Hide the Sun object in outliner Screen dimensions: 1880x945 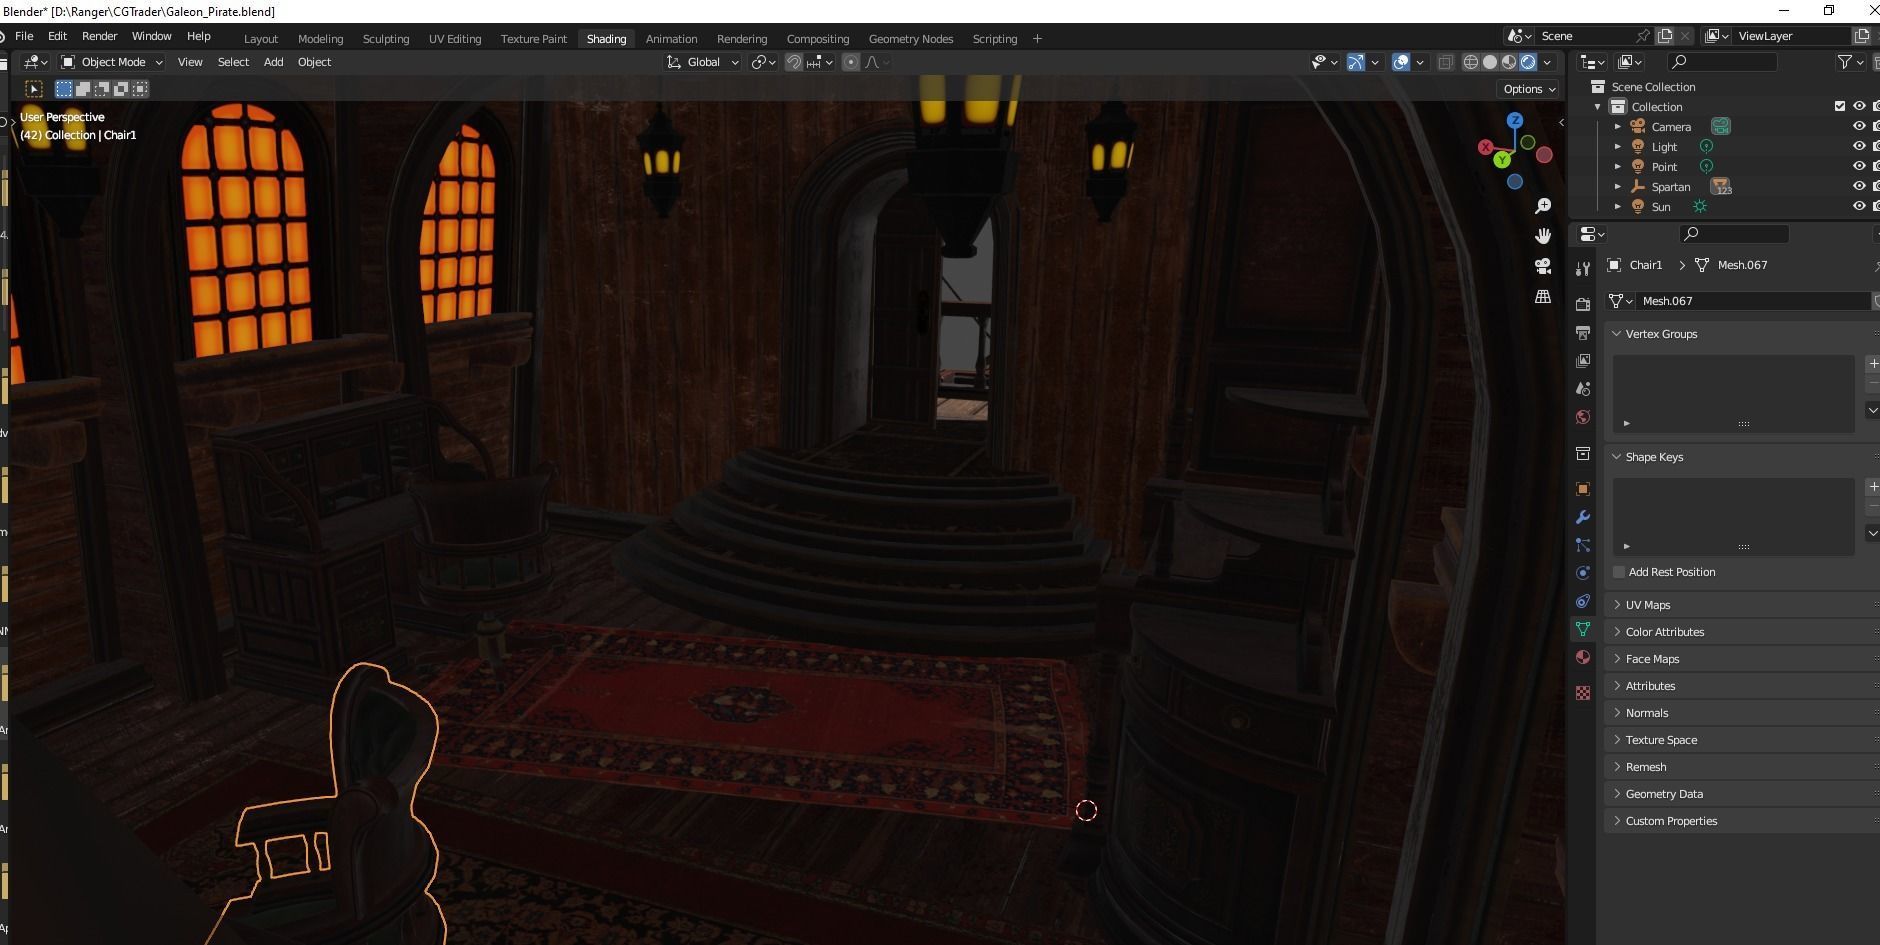(x=1859, y=206)
